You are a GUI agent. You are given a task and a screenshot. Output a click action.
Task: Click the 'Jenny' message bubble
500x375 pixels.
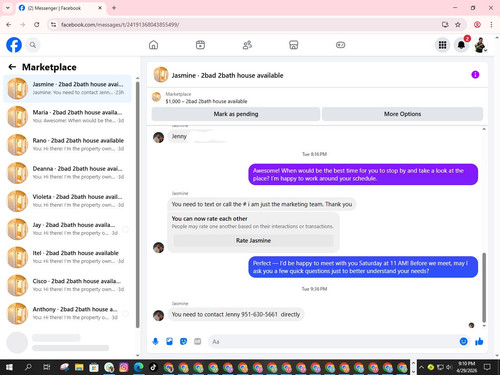click(179, 136)
